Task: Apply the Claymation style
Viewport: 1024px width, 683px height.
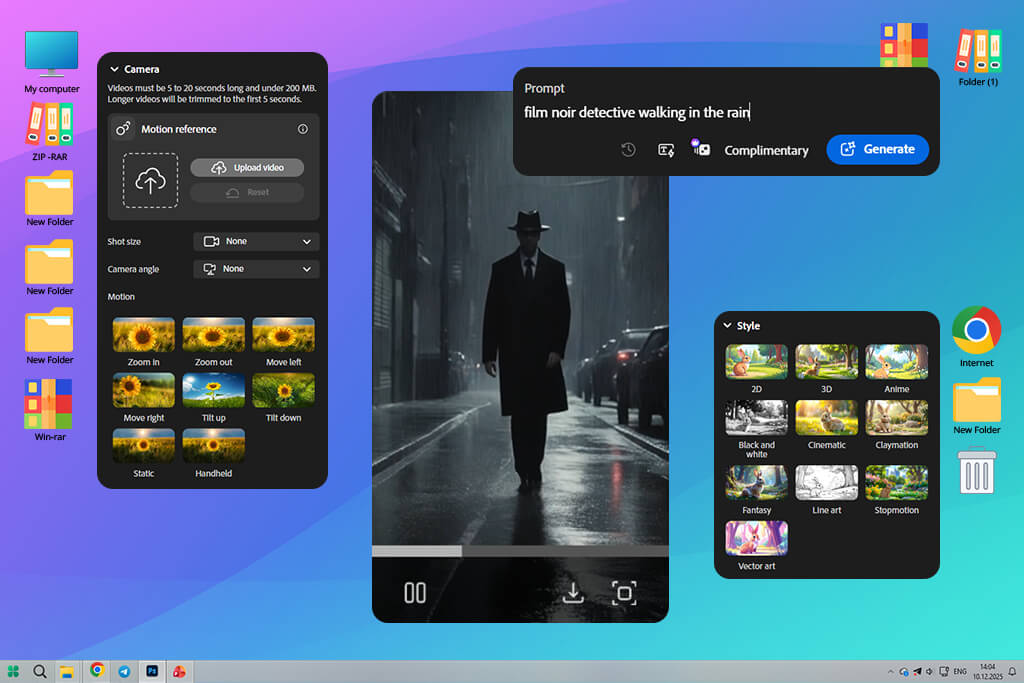Action: pos(896,418)
